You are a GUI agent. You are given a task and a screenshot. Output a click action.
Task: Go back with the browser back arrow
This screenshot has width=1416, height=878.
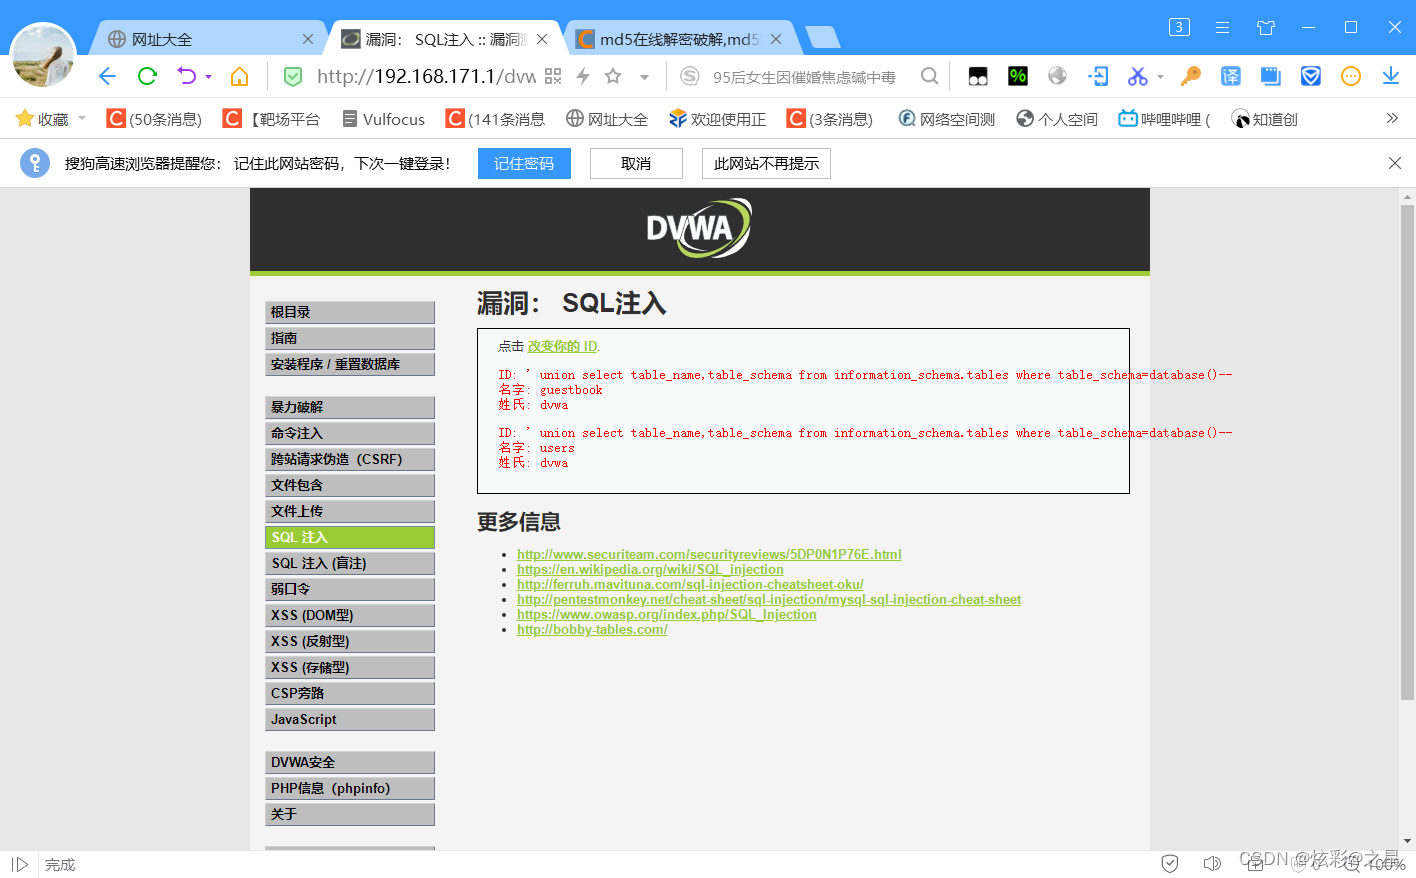[x=108, y=76]
